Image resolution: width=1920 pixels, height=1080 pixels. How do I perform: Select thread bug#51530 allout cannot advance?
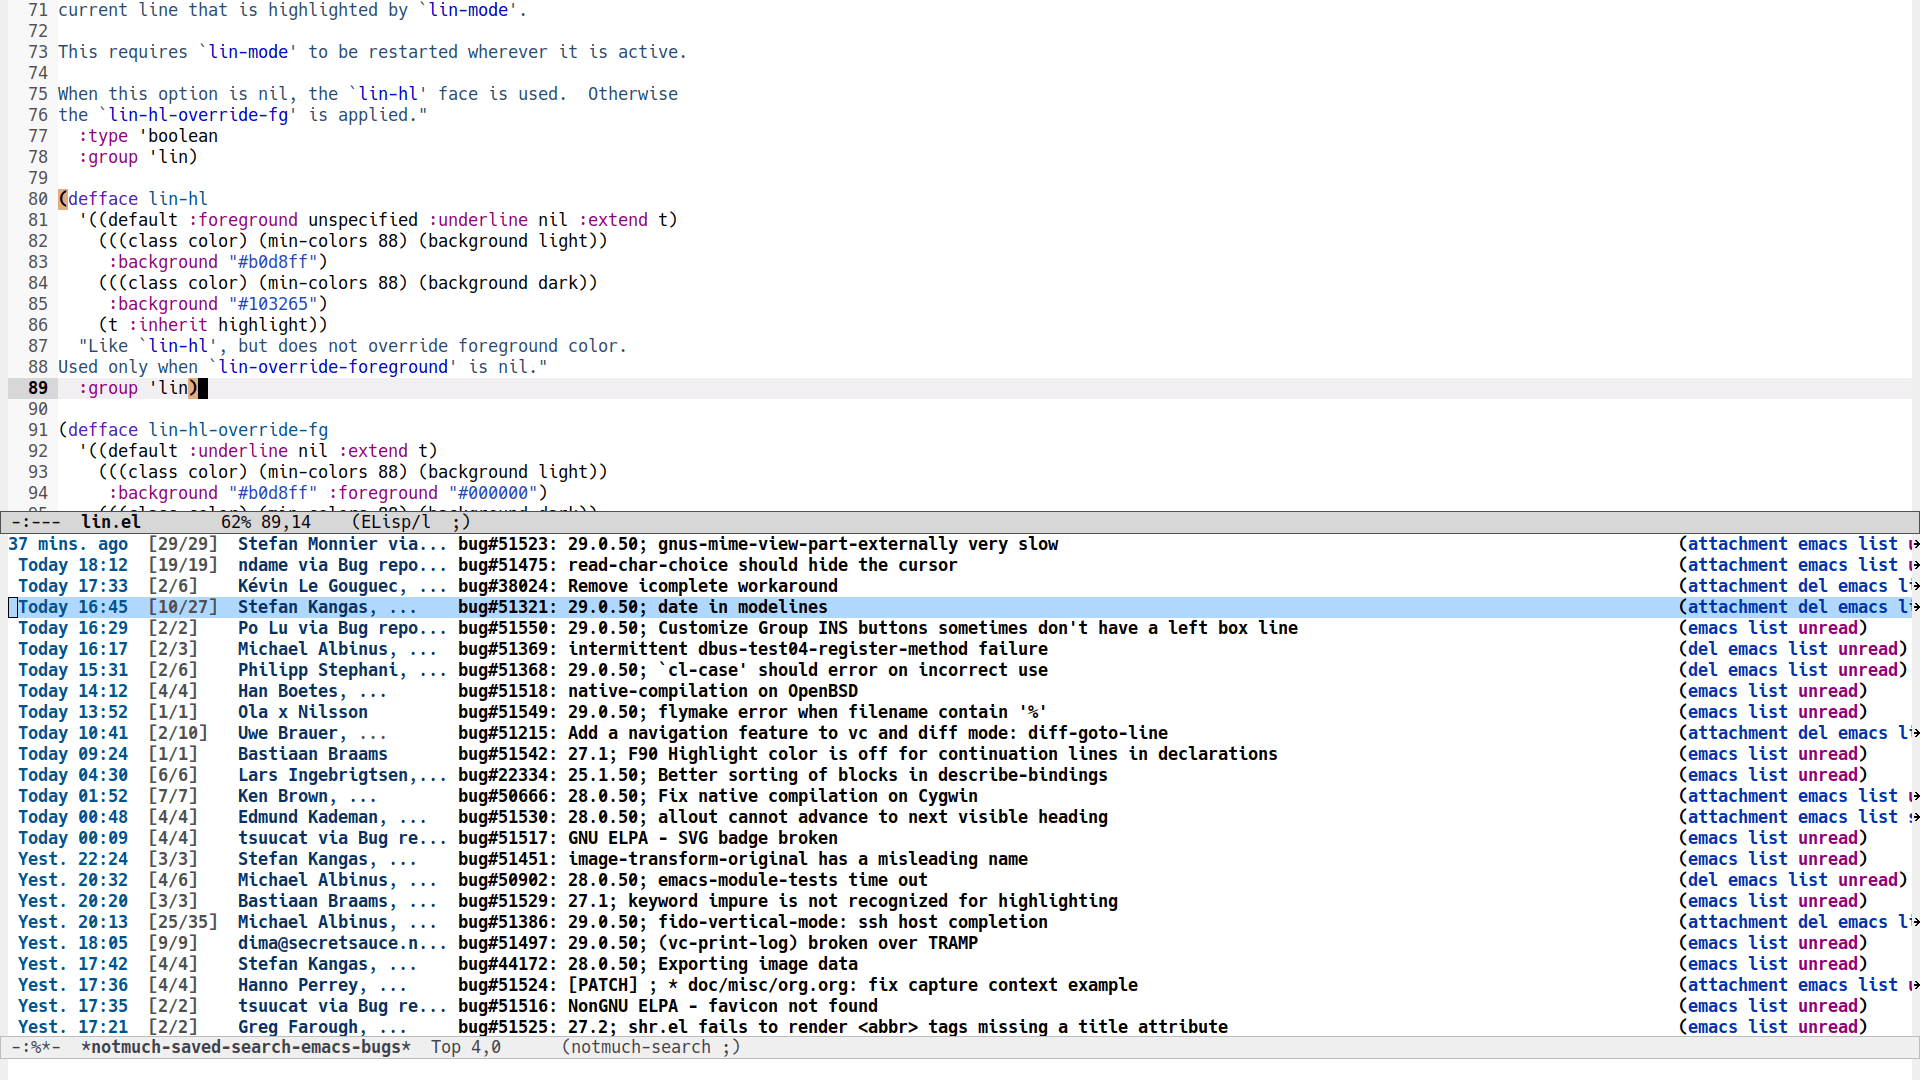click(783, 817)
